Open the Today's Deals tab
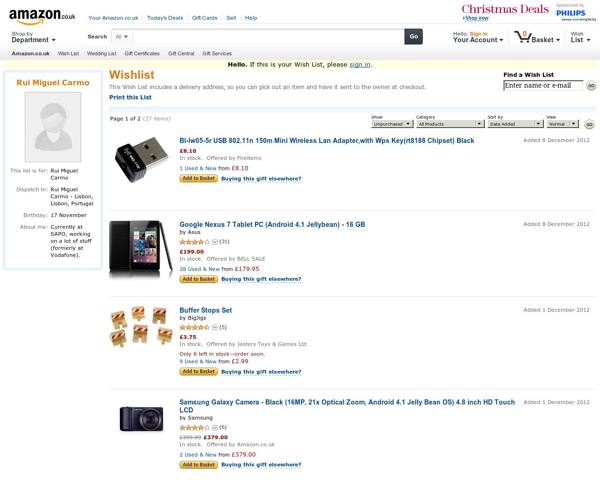Screen dimensions: 600x480 pos(165,18)
